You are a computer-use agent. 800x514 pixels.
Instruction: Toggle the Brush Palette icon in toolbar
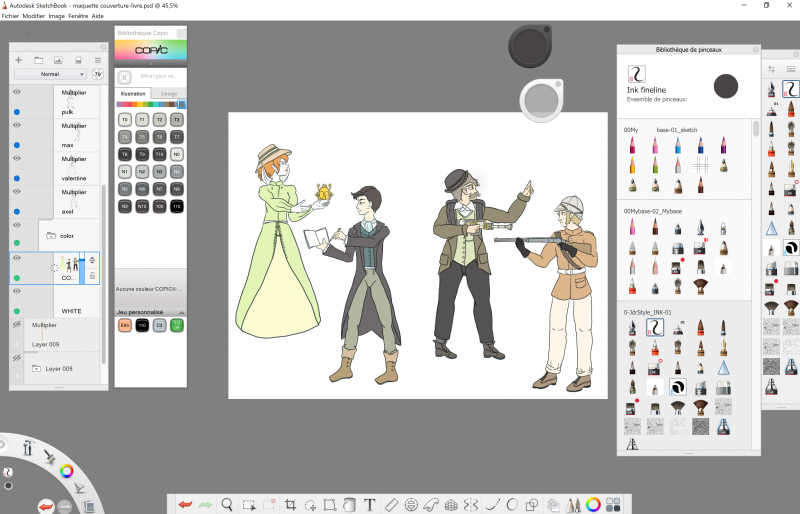coord(573,505)
